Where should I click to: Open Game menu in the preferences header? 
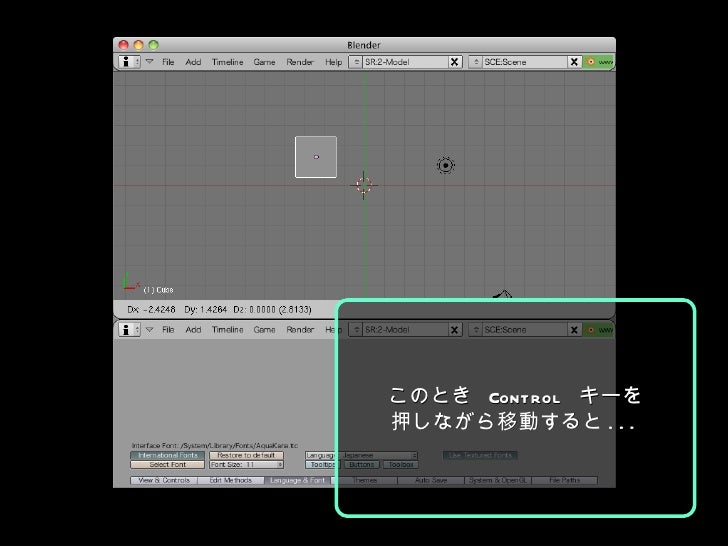(x=264, y=329)
